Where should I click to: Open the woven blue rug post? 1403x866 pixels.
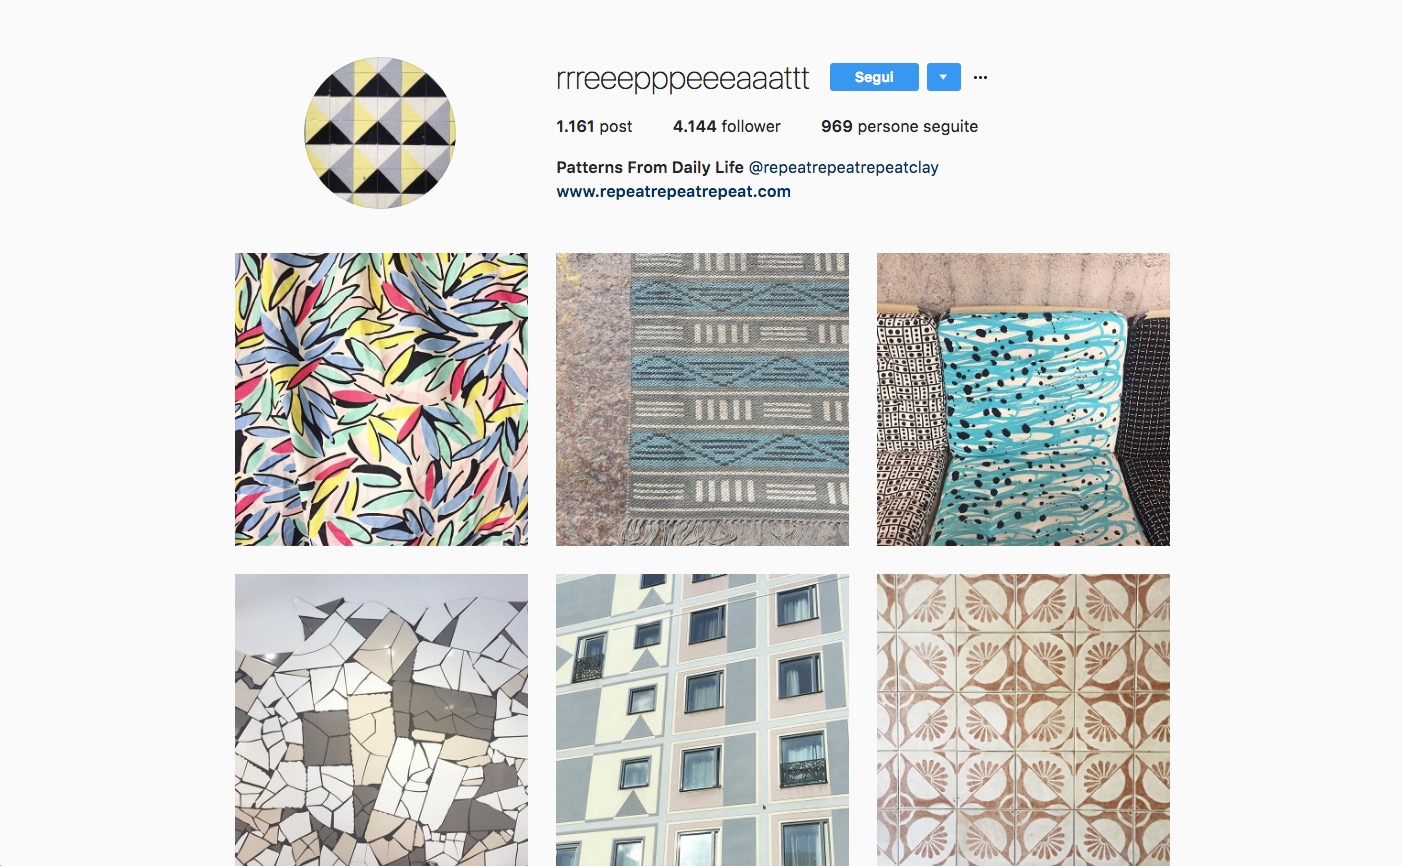pyautogui.click(x=702, y=399)
